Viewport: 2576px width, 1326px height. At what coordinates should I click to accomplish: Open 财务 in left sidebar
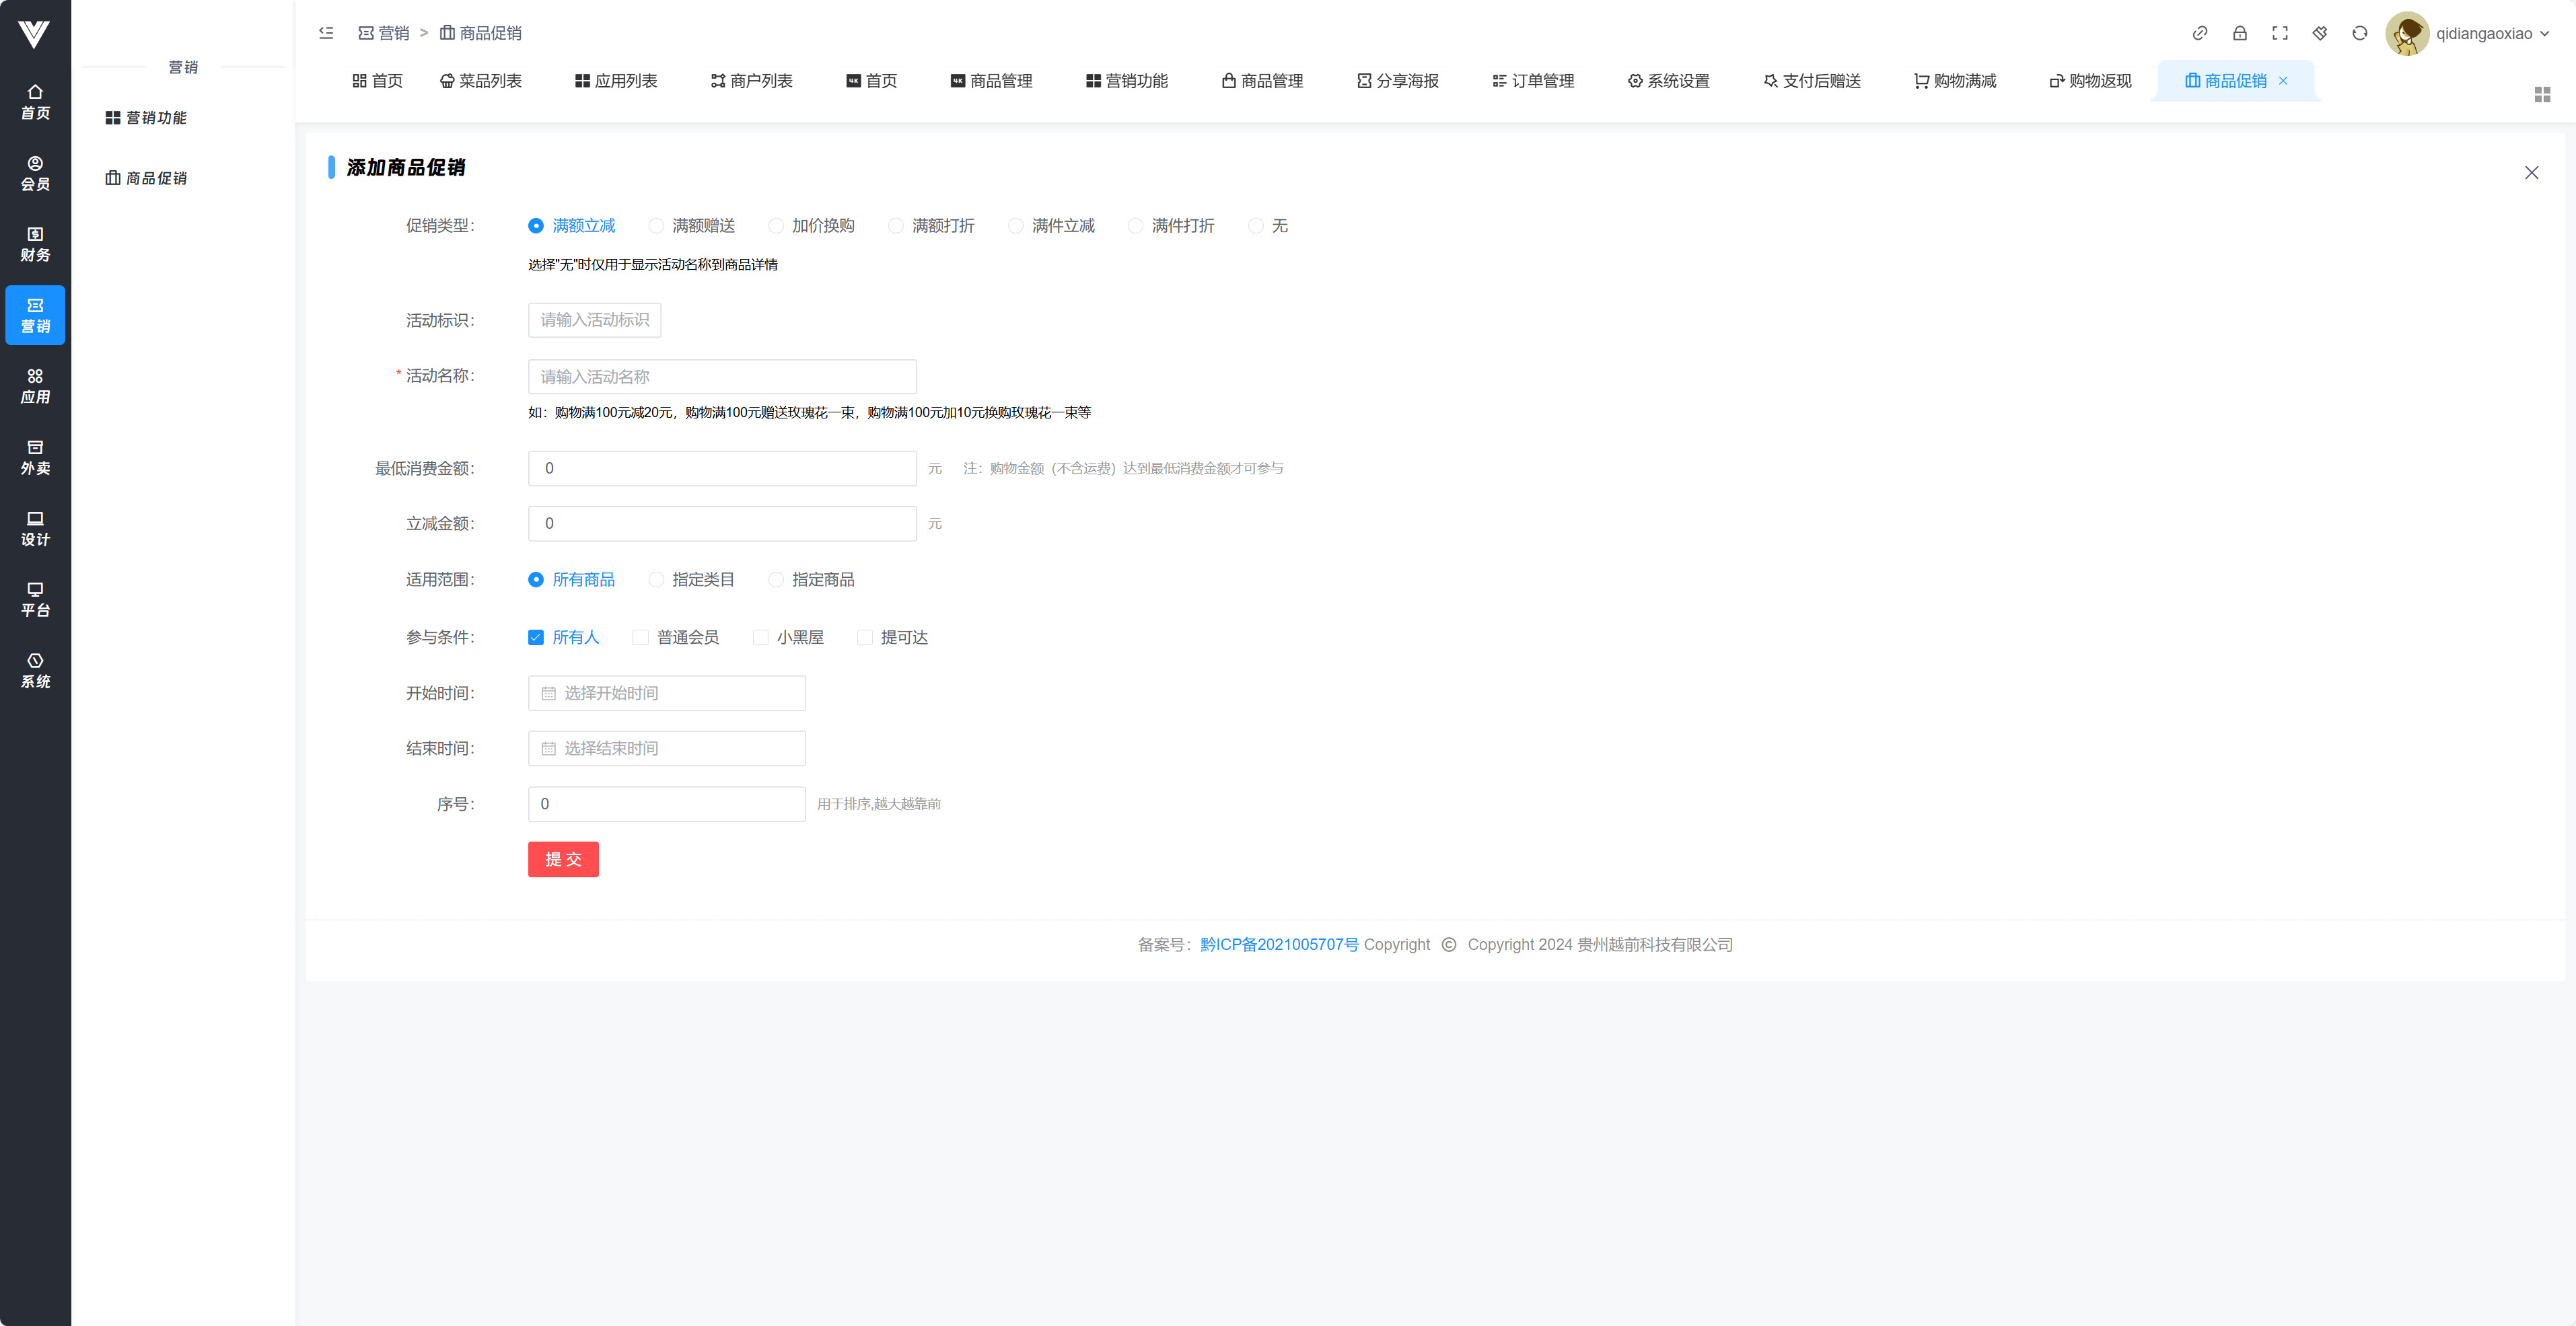pos(35,244)
